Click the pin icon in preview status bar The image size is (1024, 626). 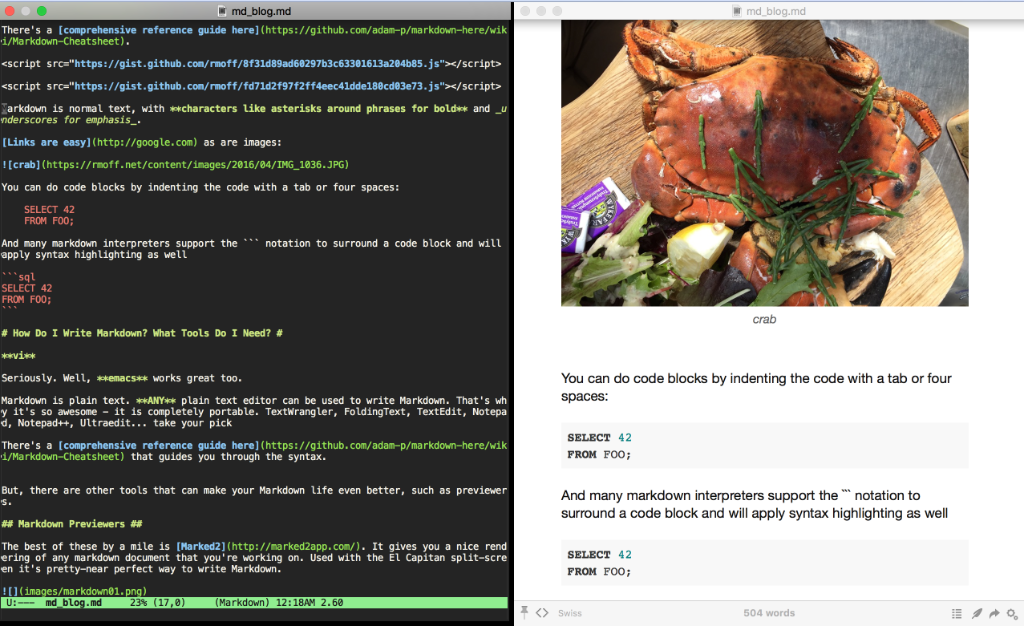click(x=523, y=612)
